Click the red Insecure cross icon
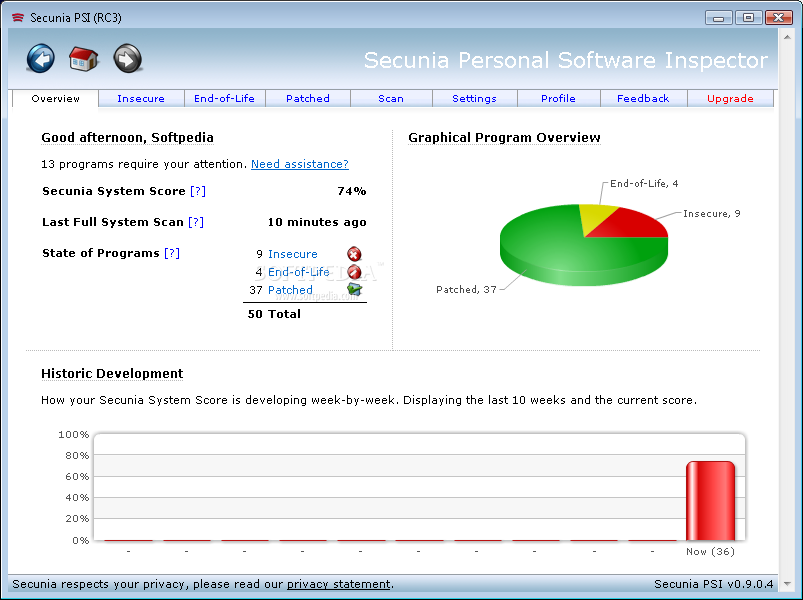The height and width of the screenshot is (600, 803). 354,254
